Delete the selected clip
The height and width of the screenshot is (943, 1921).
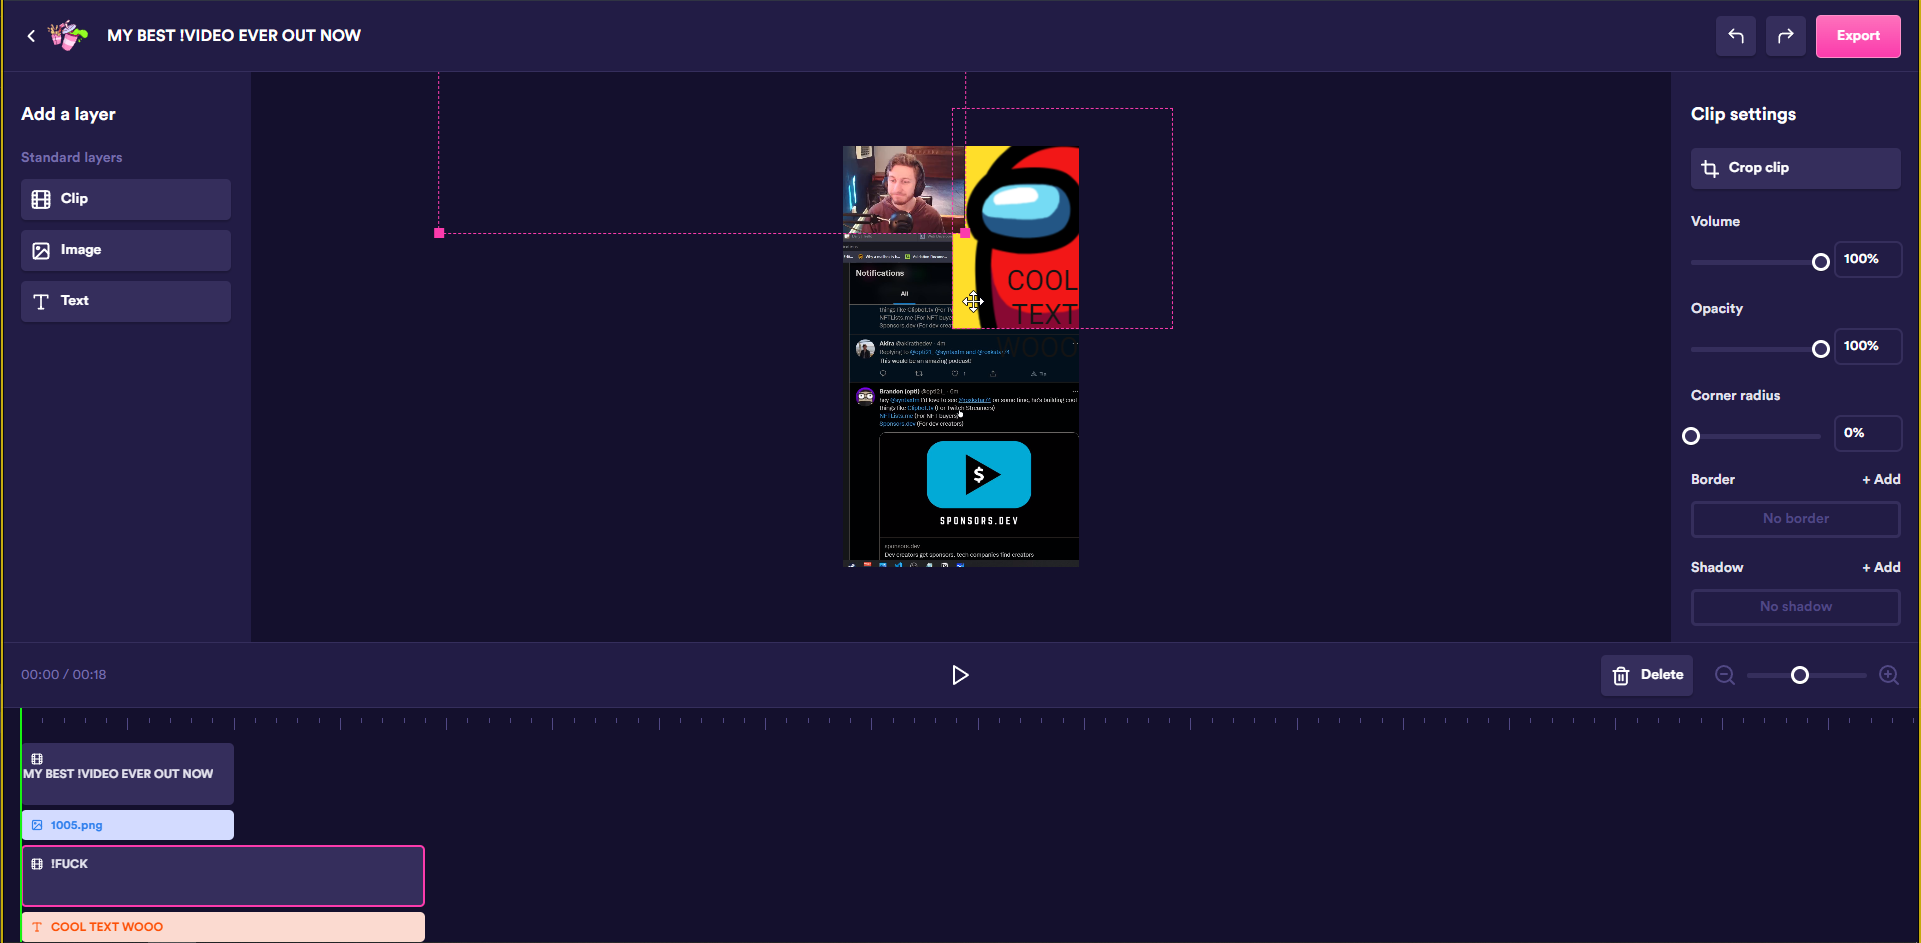coord(1647,675)
